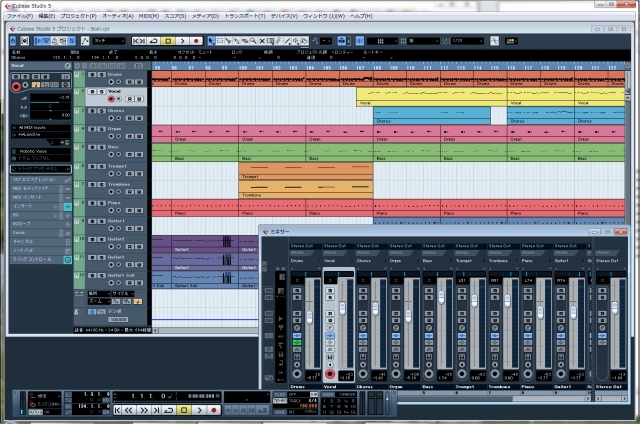
Task: Open the automation mode dropdown in toolbar
Action: 109,41
